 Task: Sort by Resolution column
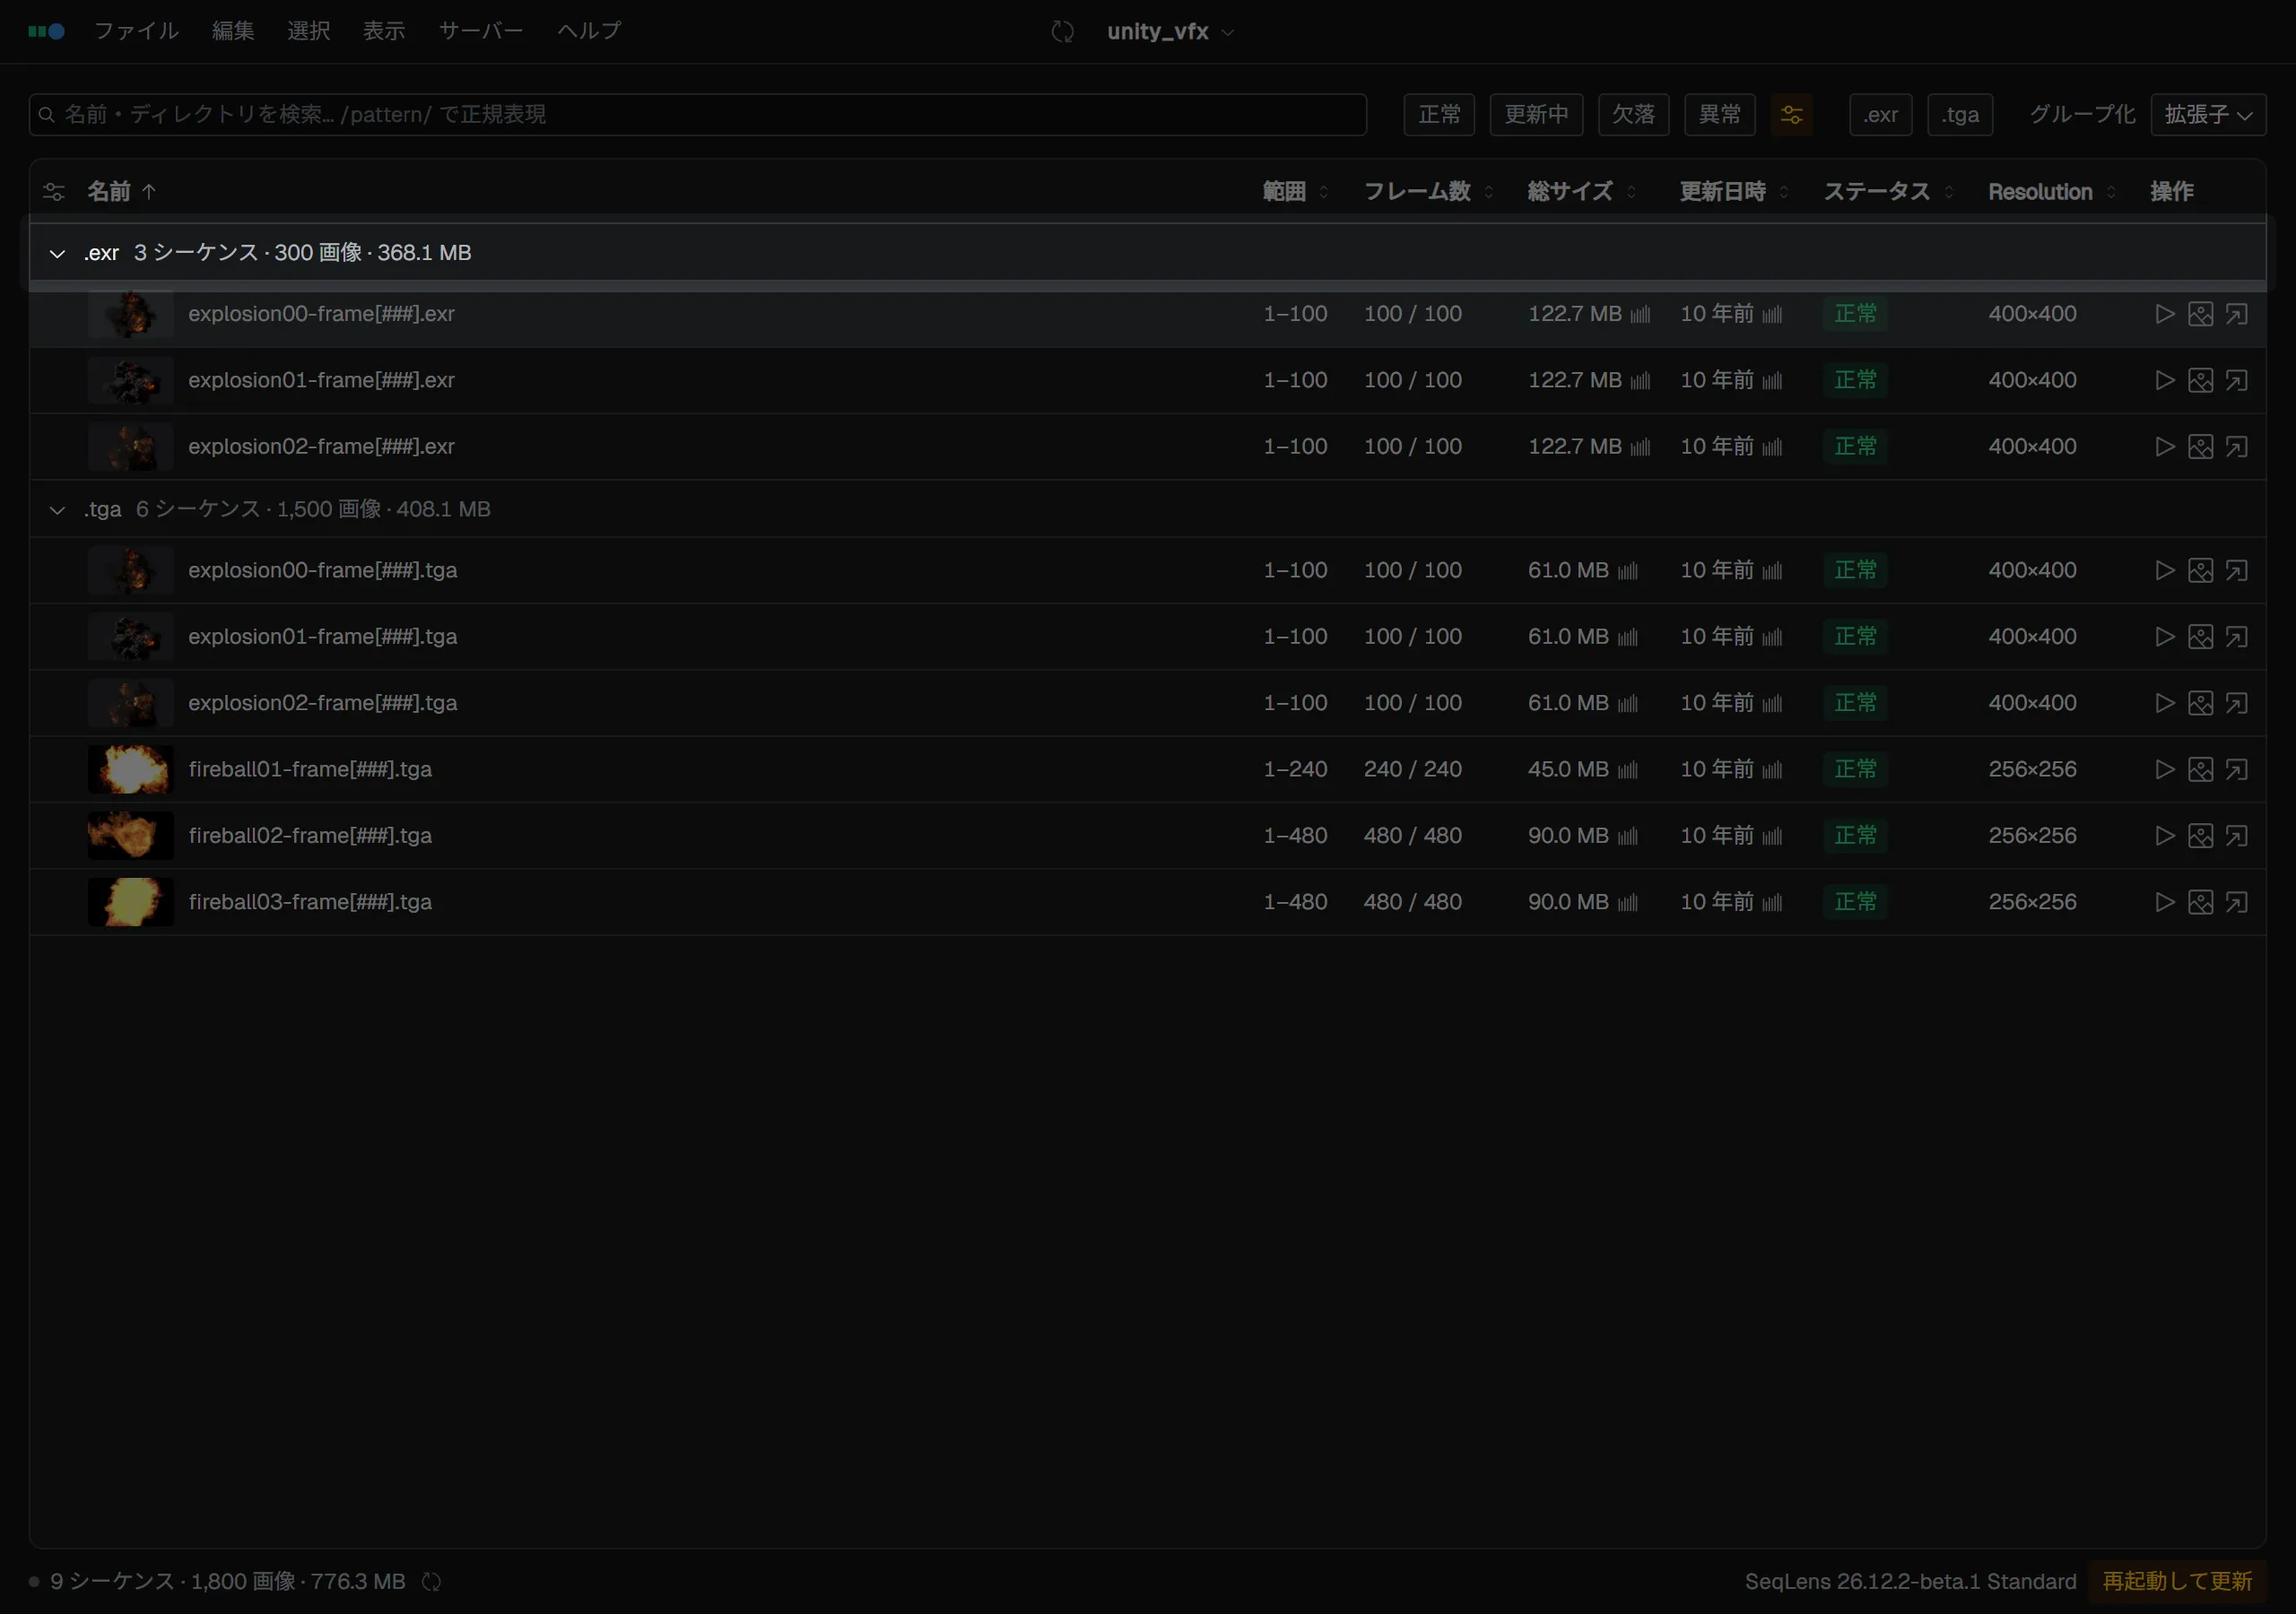[2052, 192]
